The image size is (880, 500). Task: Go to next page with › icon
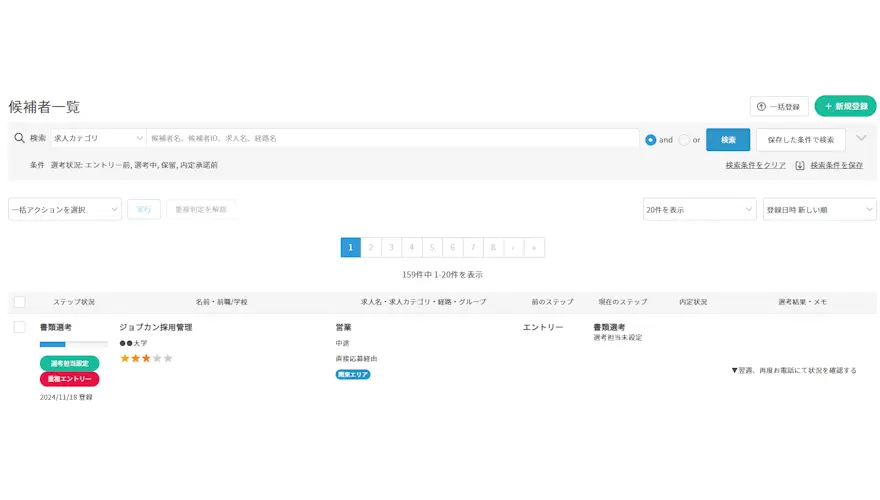pyautogui.click(x=514, y=247)
